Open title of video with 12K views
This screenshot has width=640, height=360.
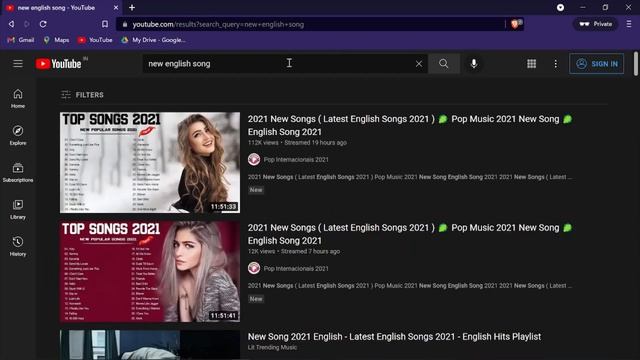click(x=410, y=234)
